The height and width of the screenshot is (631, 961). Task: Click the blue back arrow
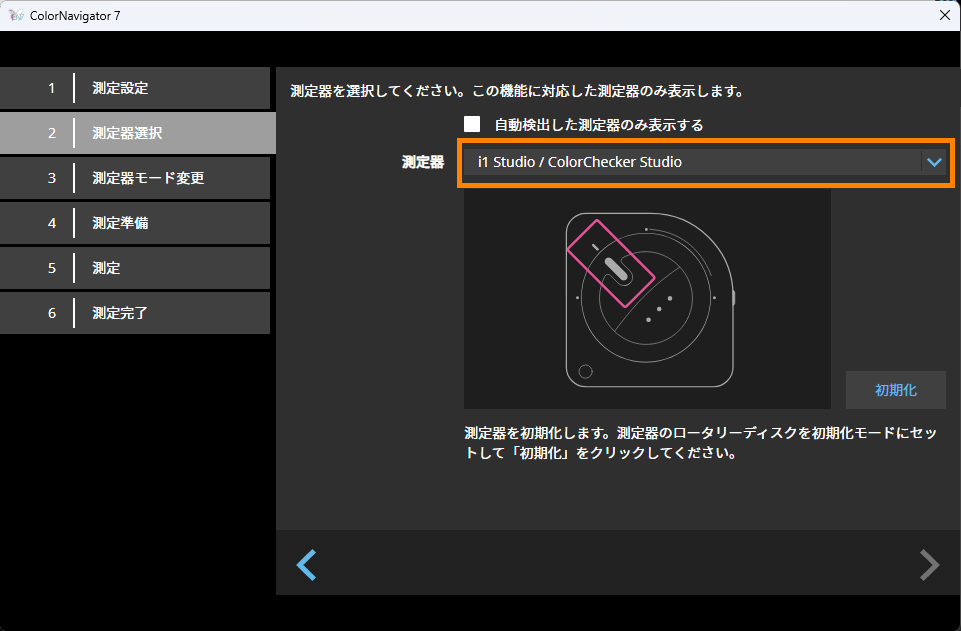point(306,564)
